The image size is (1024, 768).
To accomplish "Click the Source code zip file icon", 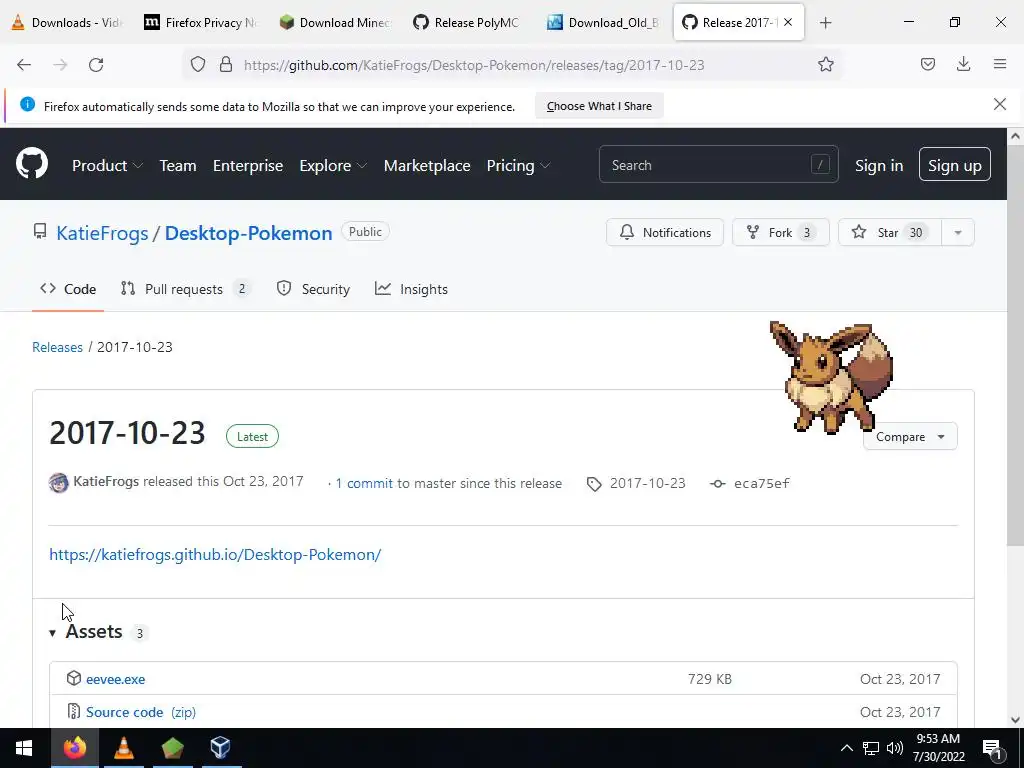I will [x=74, y=711].
